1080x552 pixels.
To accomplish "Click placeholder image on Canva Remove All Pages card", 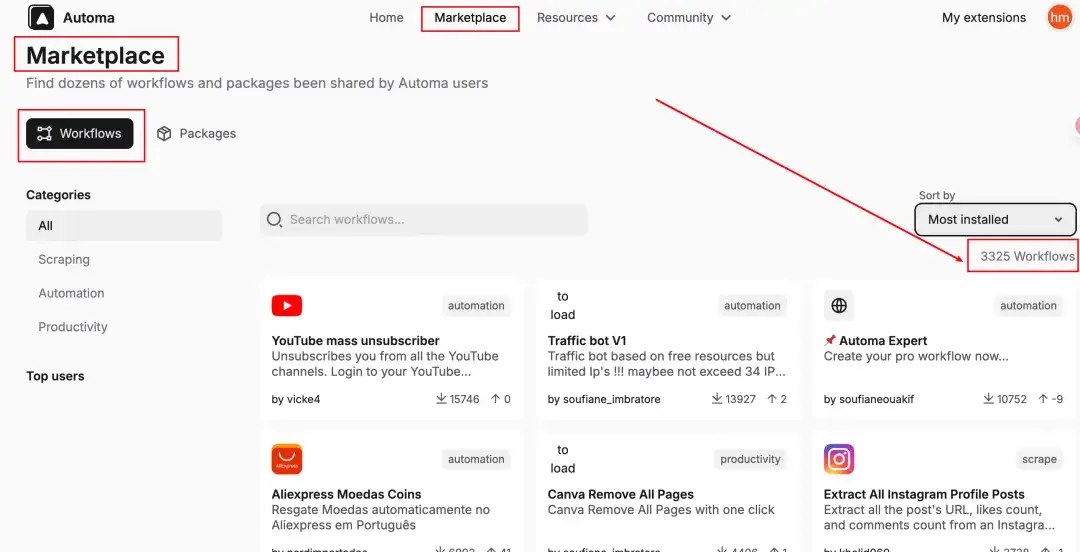I will point(562,459).
